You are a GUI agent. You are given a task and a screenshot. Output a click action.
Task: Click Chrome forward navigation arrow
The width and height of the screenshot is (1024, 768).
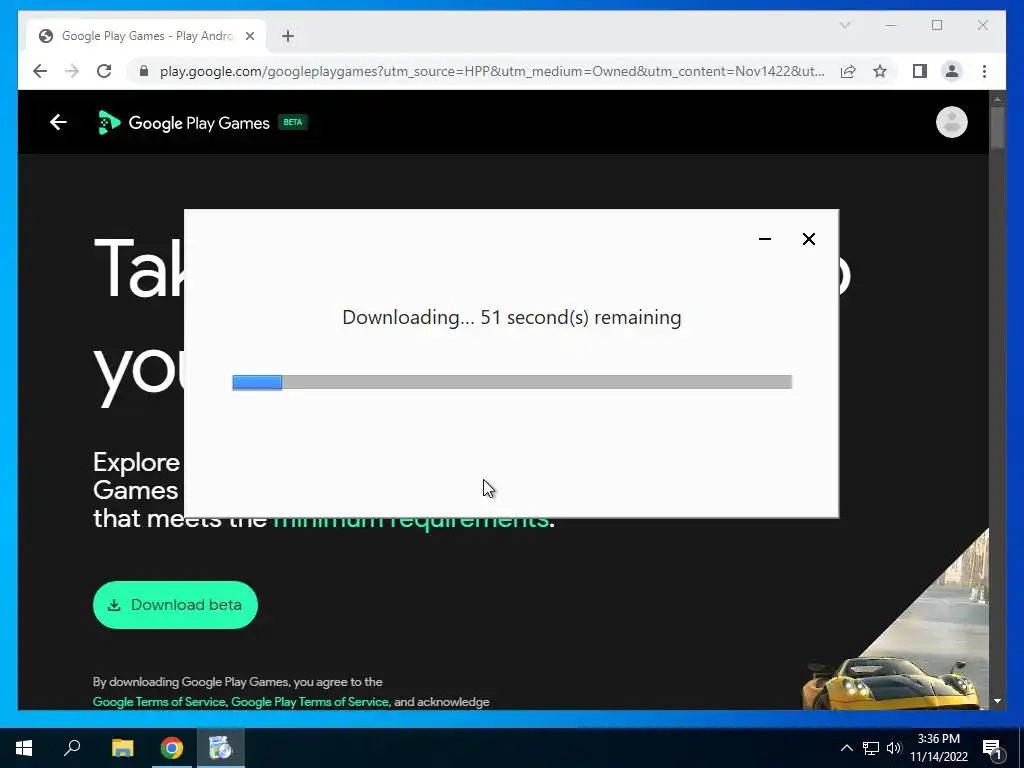(72, 71)
